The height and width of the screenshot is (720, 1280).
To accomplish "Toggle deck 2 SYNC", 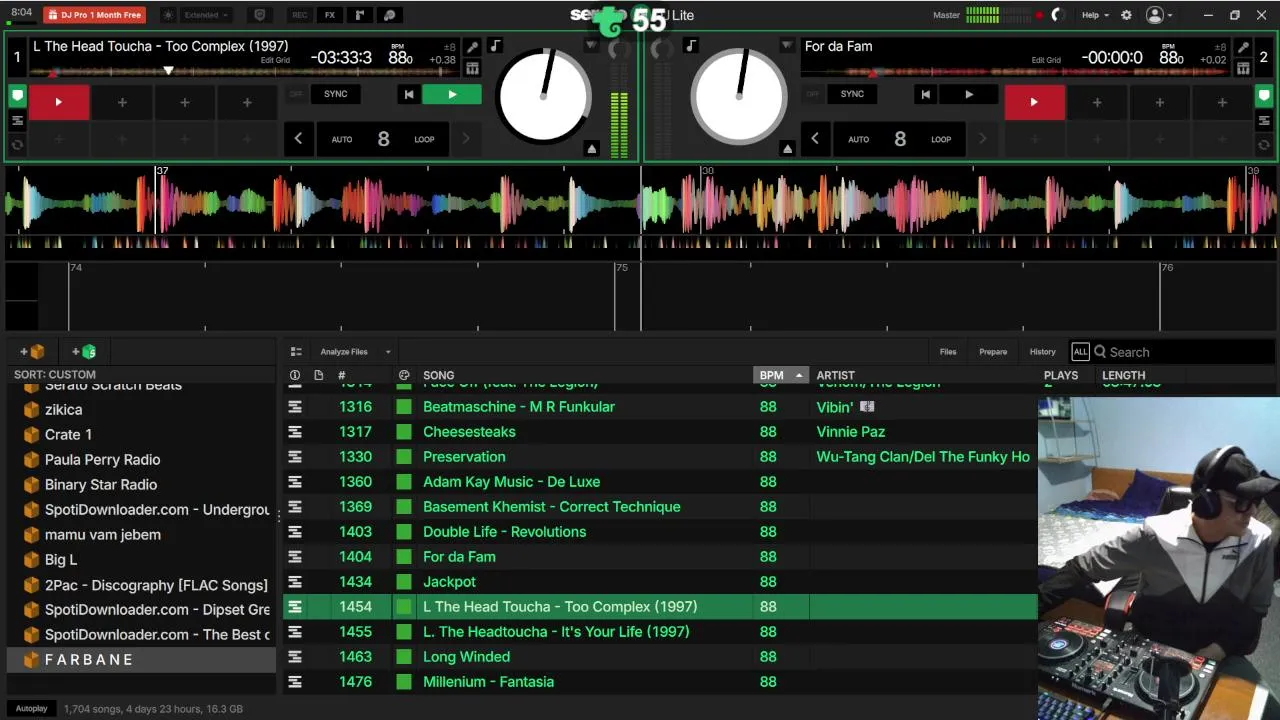I will (x=852, y=94).
